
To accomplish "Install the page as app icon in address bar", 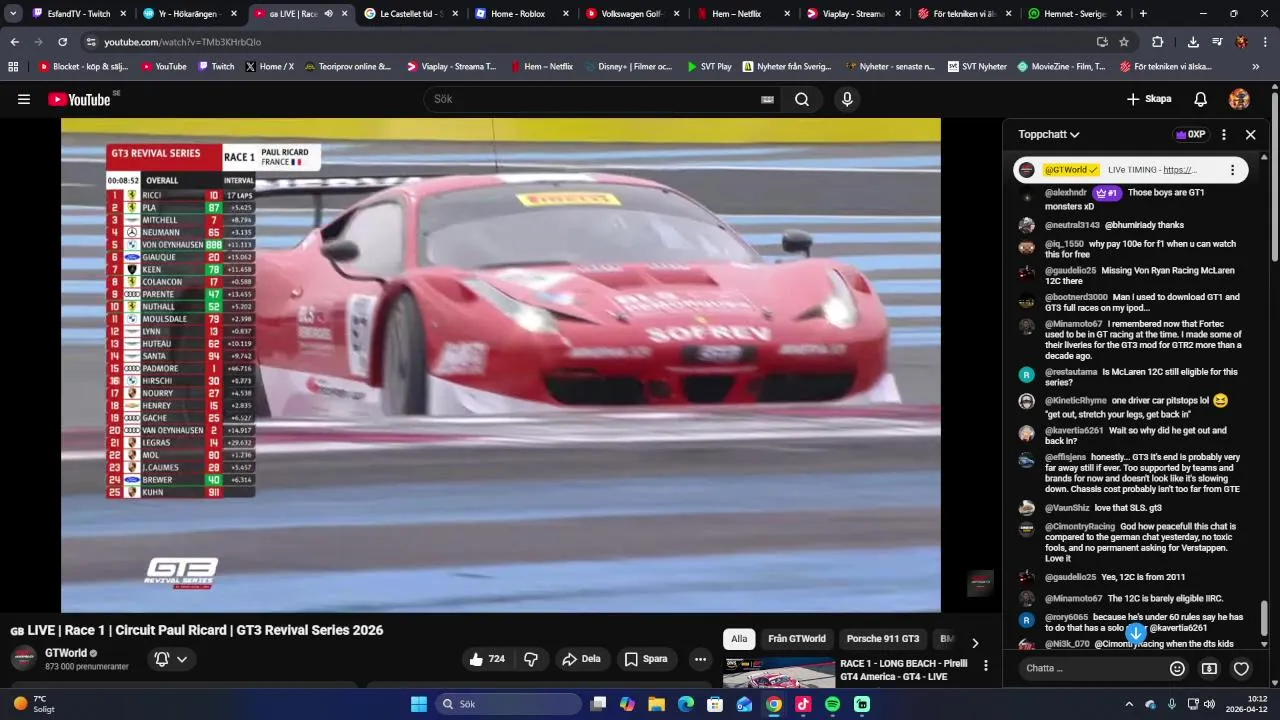I will [1102, 42].
